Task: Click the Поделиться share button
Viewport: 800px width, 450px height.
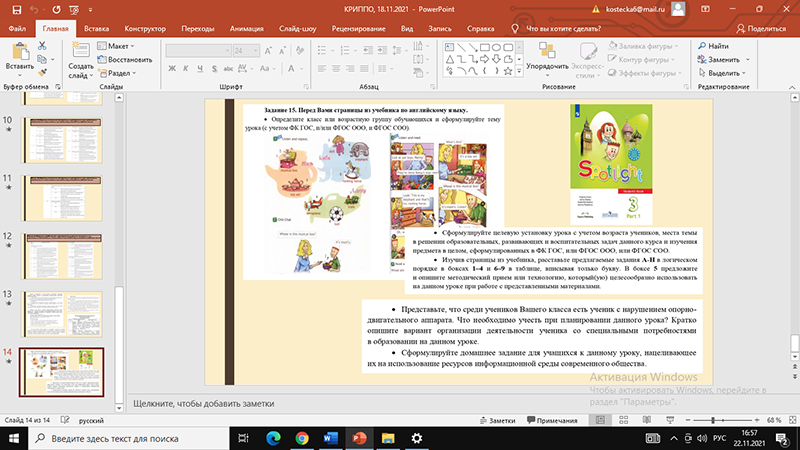Action: point(761,29)
